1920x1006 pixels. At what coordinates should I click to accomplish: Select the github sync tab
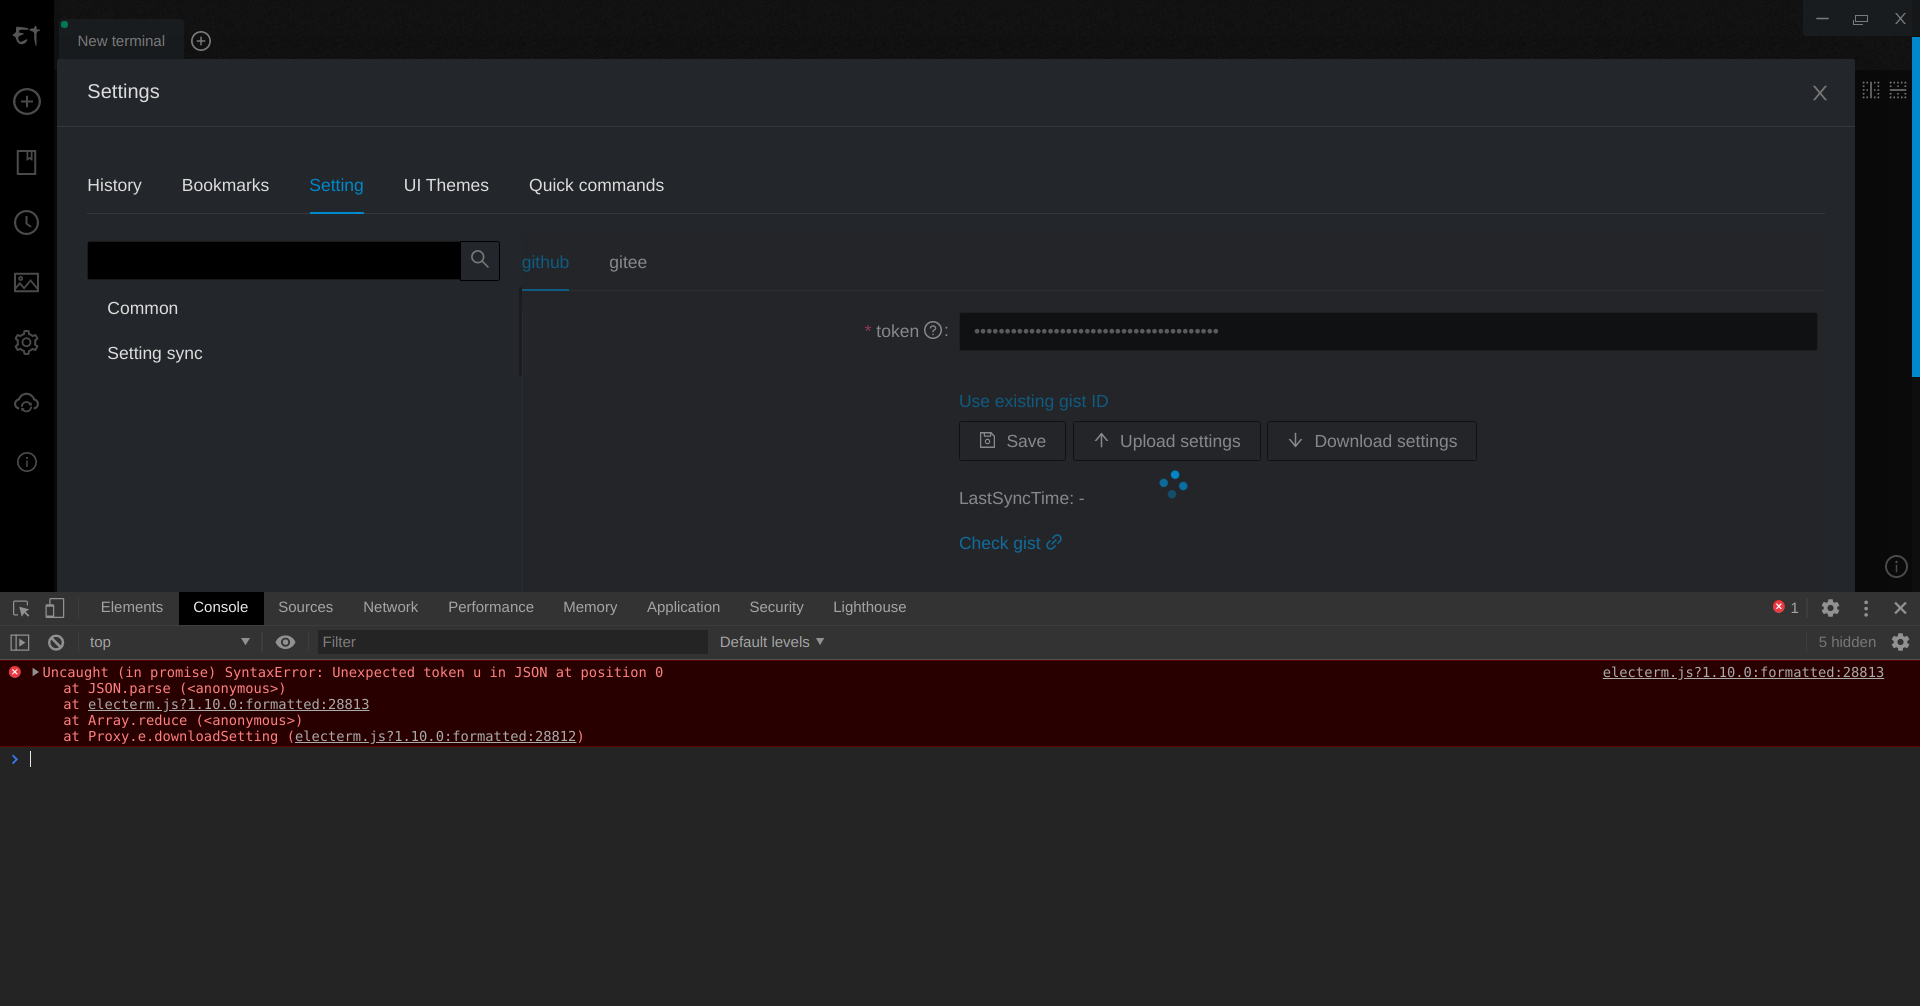click(x=545, y=263)
